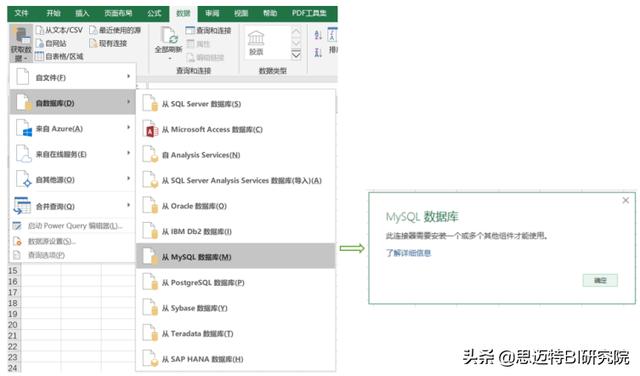Click 了解详细信息 link in MySQL dialog

tap(408, 253)
